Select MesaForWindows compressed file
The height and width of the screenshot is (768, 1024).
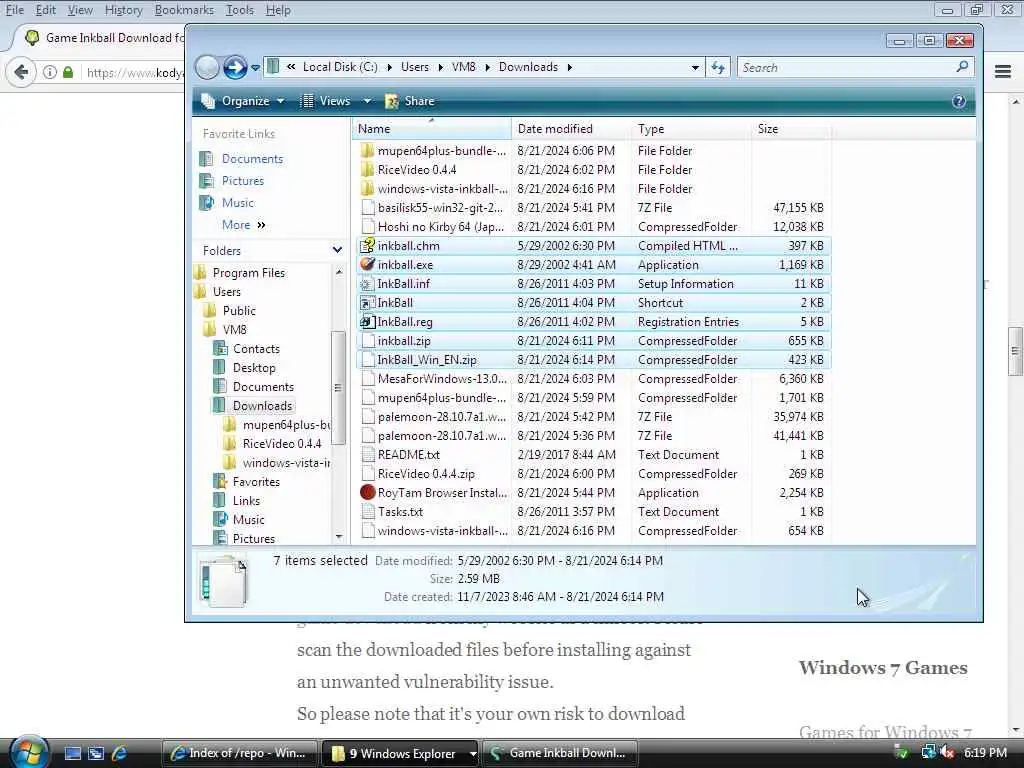coord(593,379)
